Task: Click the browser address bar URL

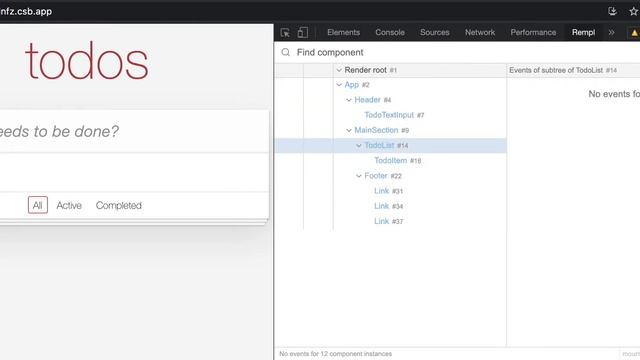Action: [x=26, y=11]
